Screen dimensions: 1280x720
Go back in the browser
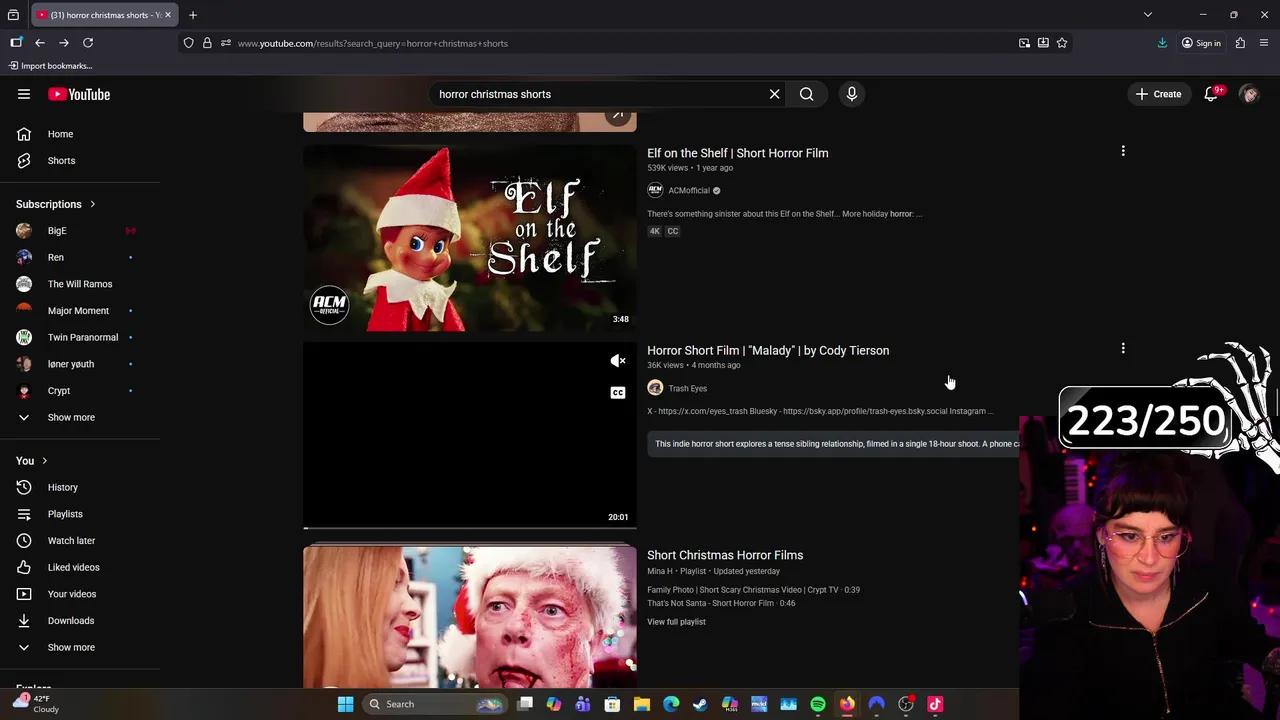tap(39, 43)
